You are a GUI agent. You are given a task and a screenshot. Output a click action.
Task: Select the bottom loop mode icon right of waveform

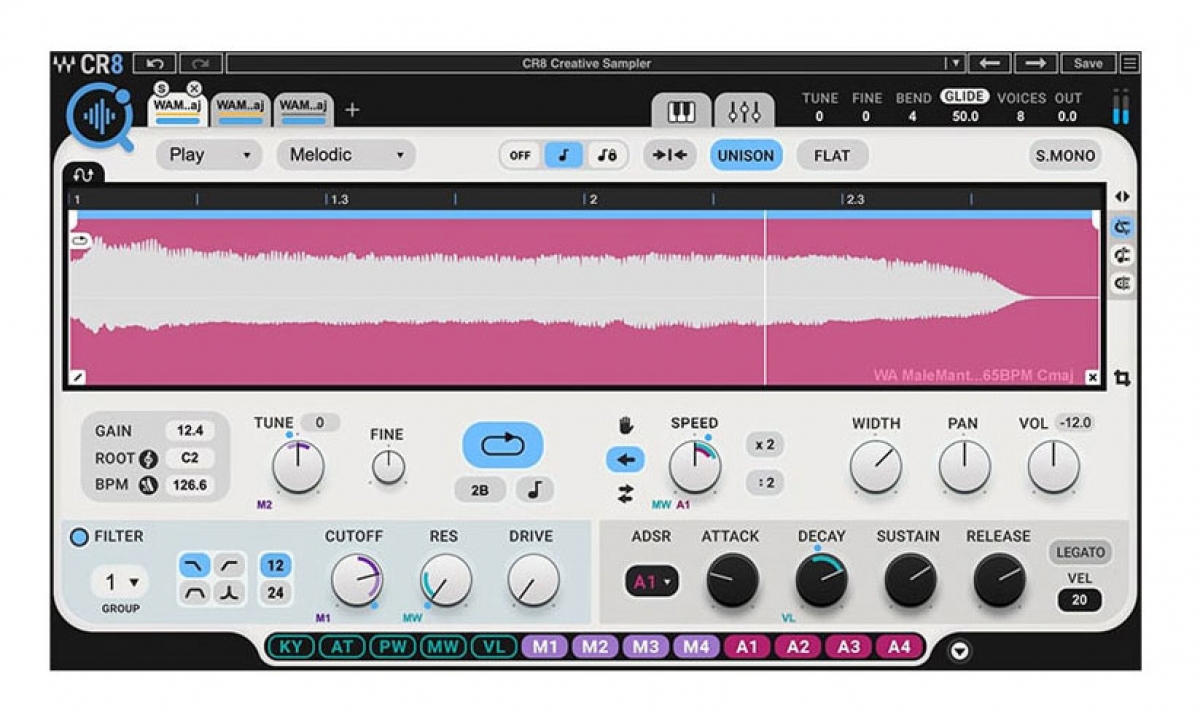point(1122,283)
